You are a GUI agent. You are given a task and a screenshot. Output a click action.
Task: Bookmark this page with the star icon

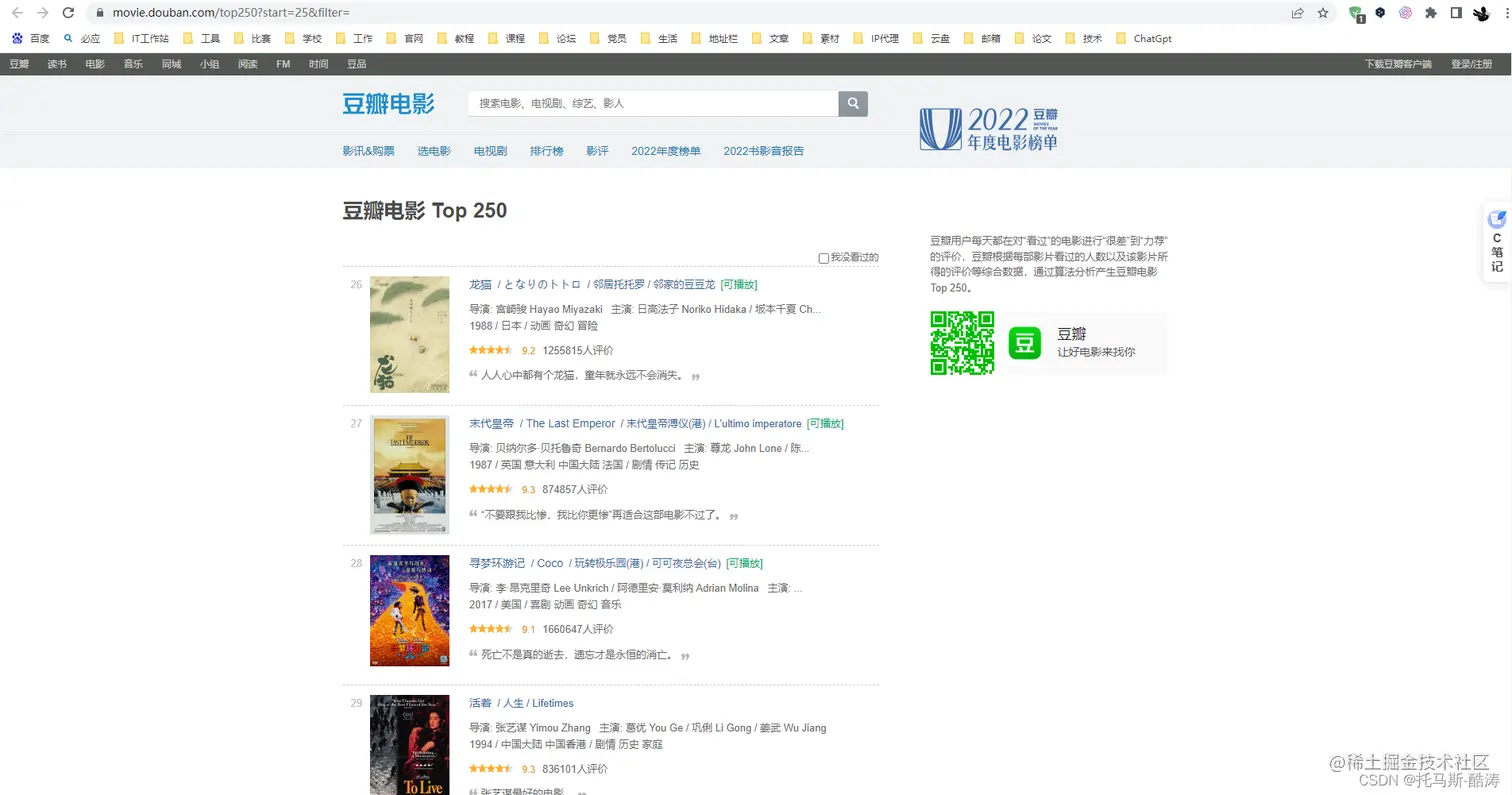tap(1323, 13)
